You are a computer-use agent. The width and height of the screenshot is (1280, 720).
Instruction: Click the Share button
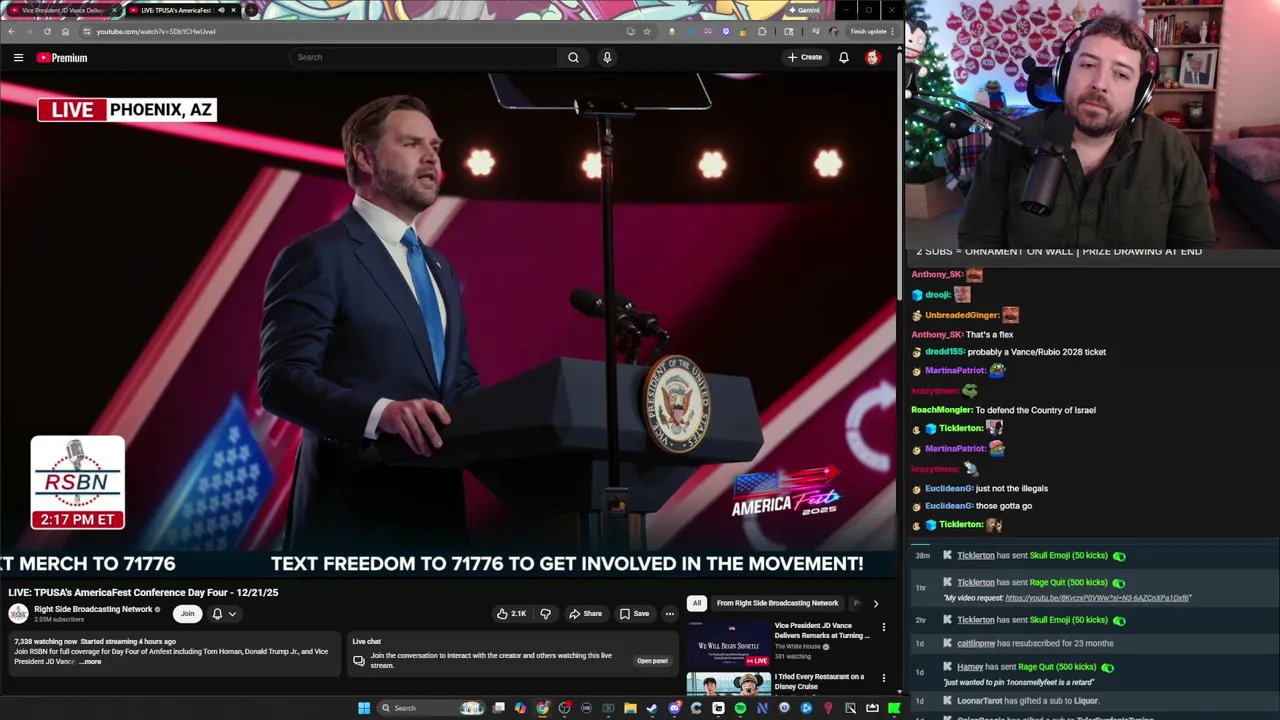coord(585,614)
